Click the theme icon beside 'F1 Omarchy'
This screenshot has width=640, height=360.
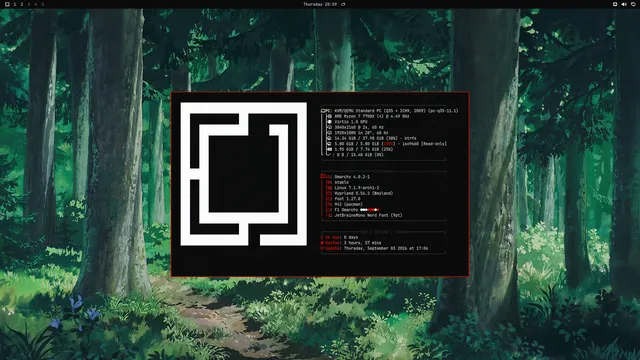(329, 210)
